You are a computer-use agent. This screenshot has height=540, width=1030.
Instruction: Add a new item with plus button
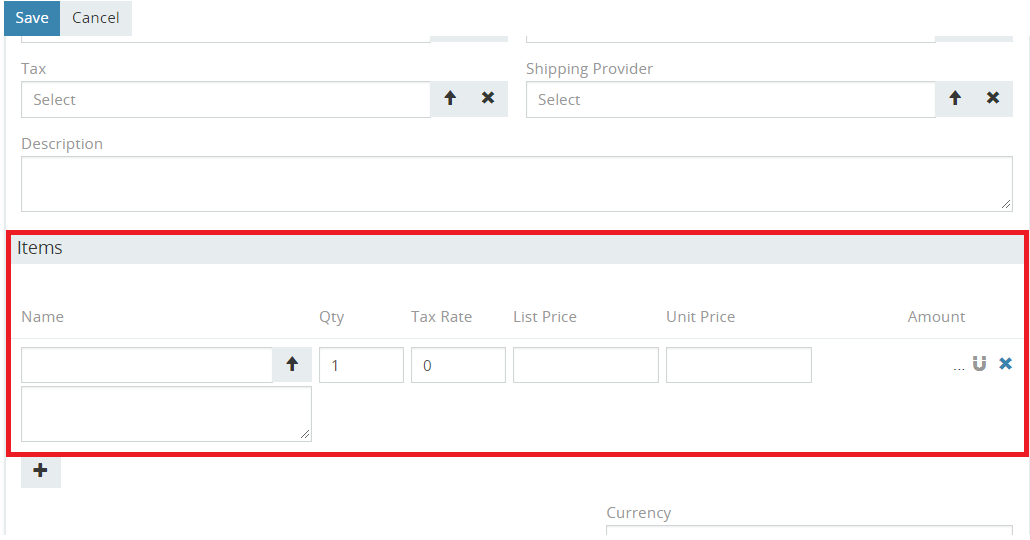click(41, 471)
